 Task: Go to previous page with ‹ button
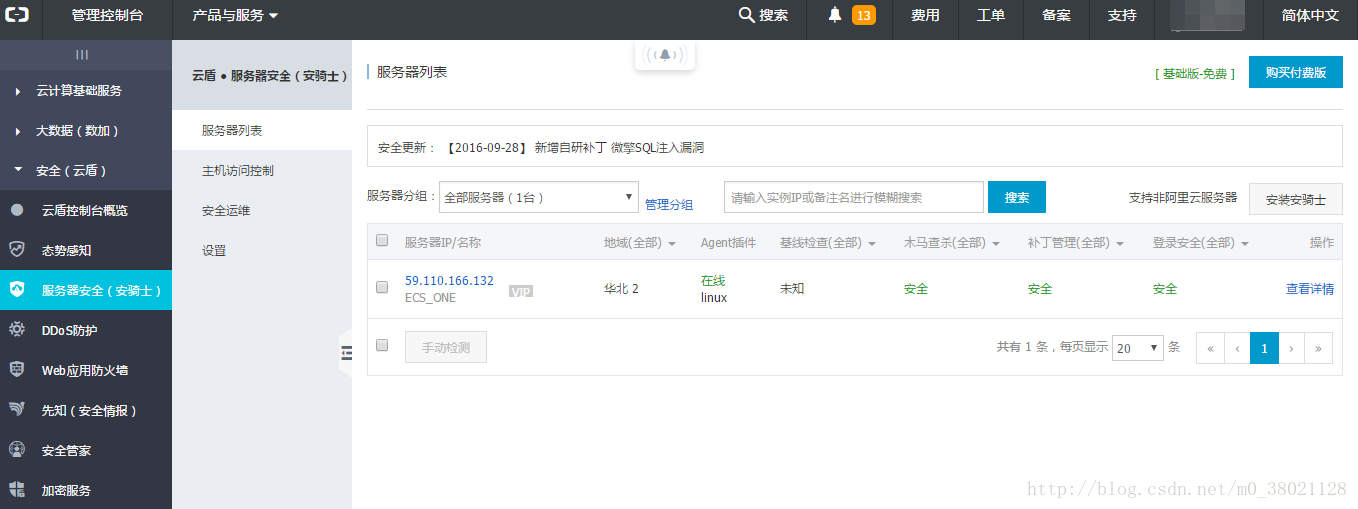click(x=1237, y=348)
